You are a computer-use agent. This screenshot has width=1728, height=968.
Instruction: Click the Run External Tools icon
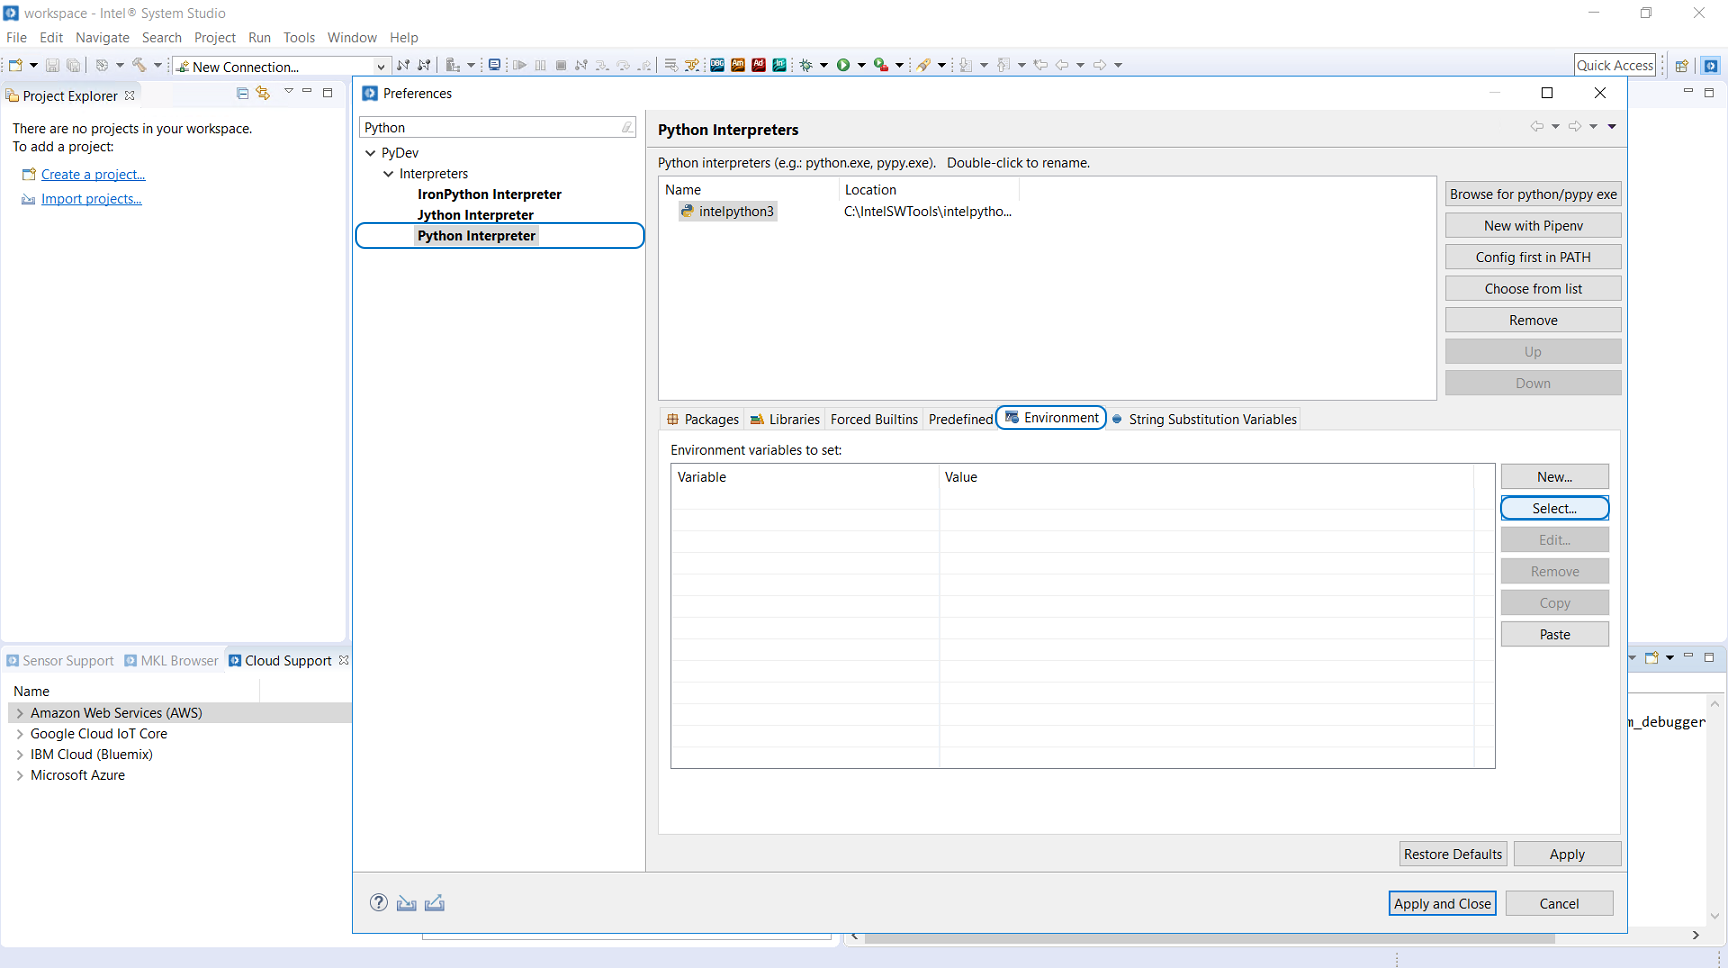pos(880,65)
